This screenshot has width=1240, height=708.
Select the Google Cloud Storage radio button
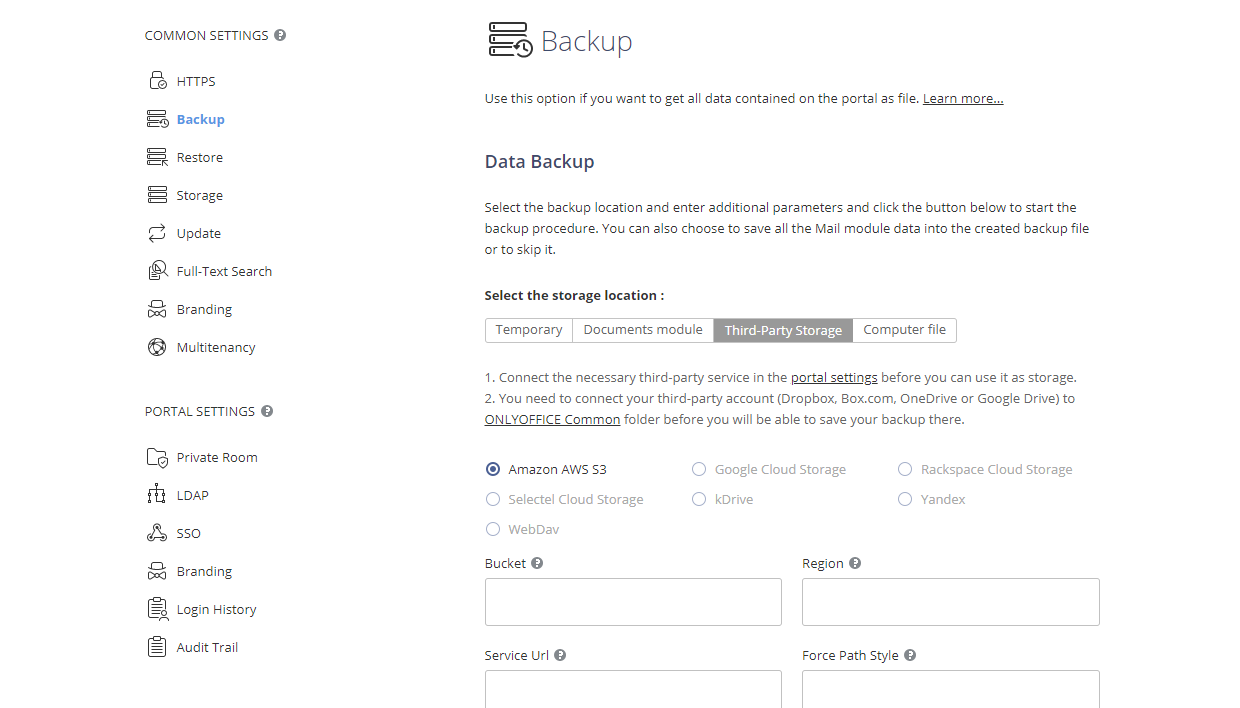pyautogui.click(x=698, y=469)
